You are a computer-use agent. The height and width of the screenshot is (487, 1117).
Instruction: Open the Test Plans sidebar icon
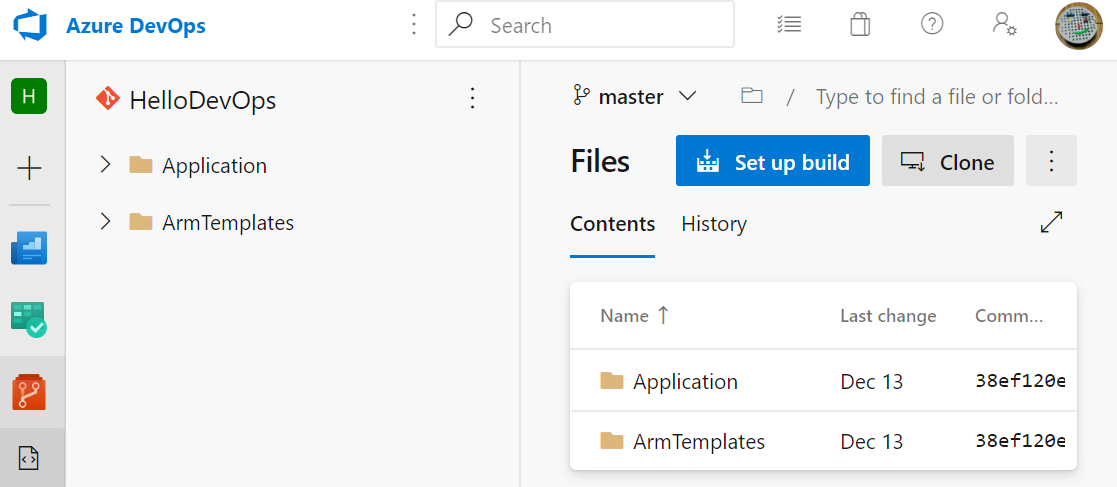[x=29, y=319]
